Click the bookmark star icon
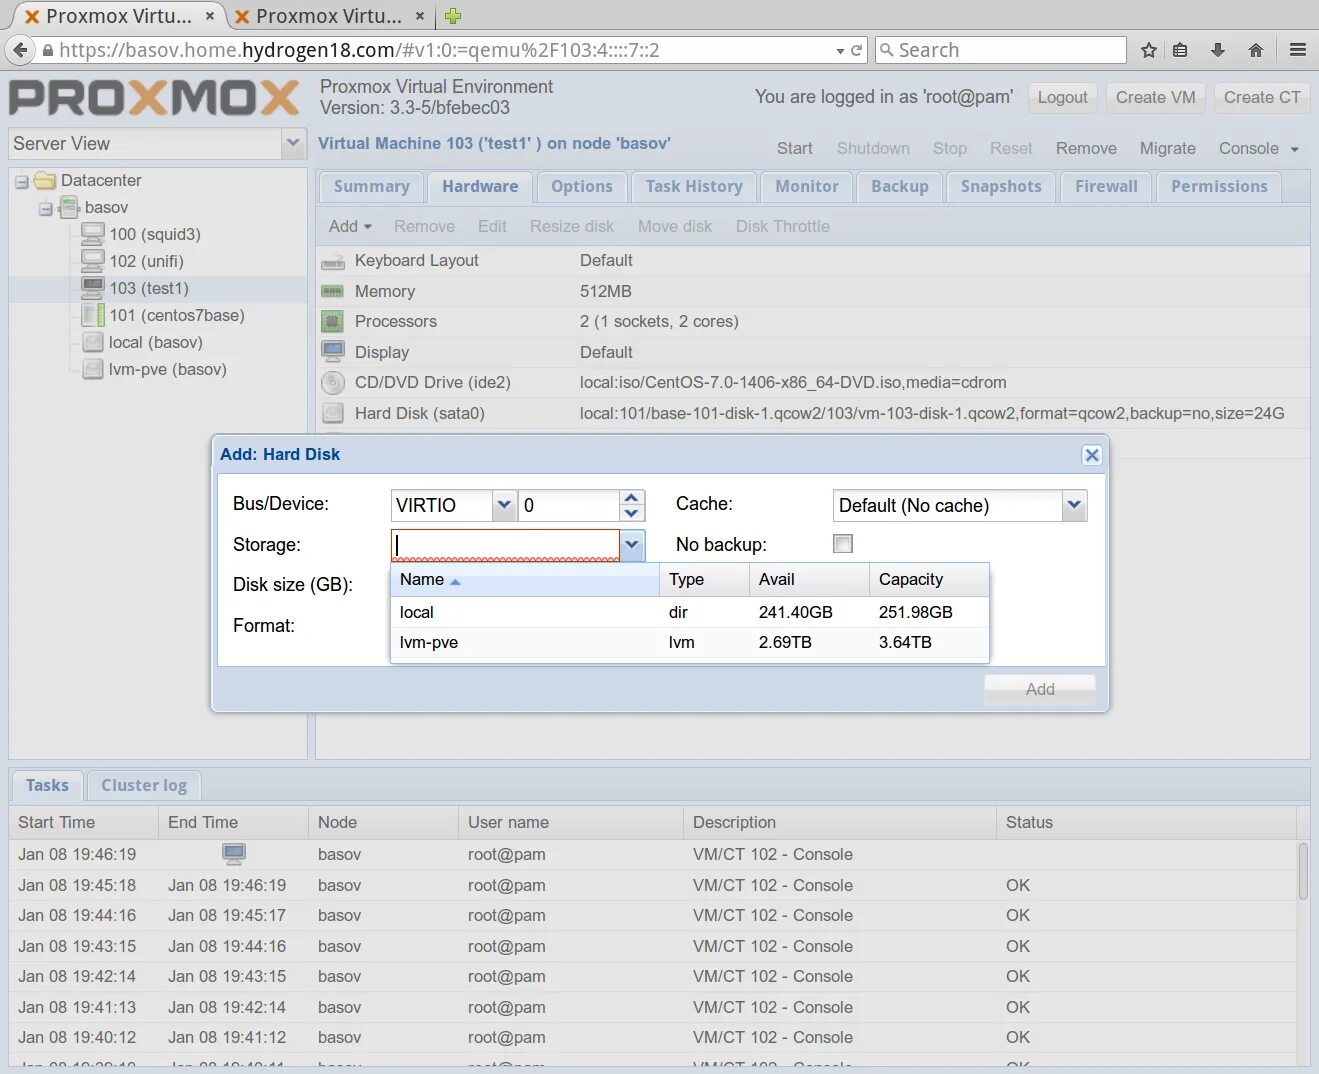 click(x=1149, y=50)
